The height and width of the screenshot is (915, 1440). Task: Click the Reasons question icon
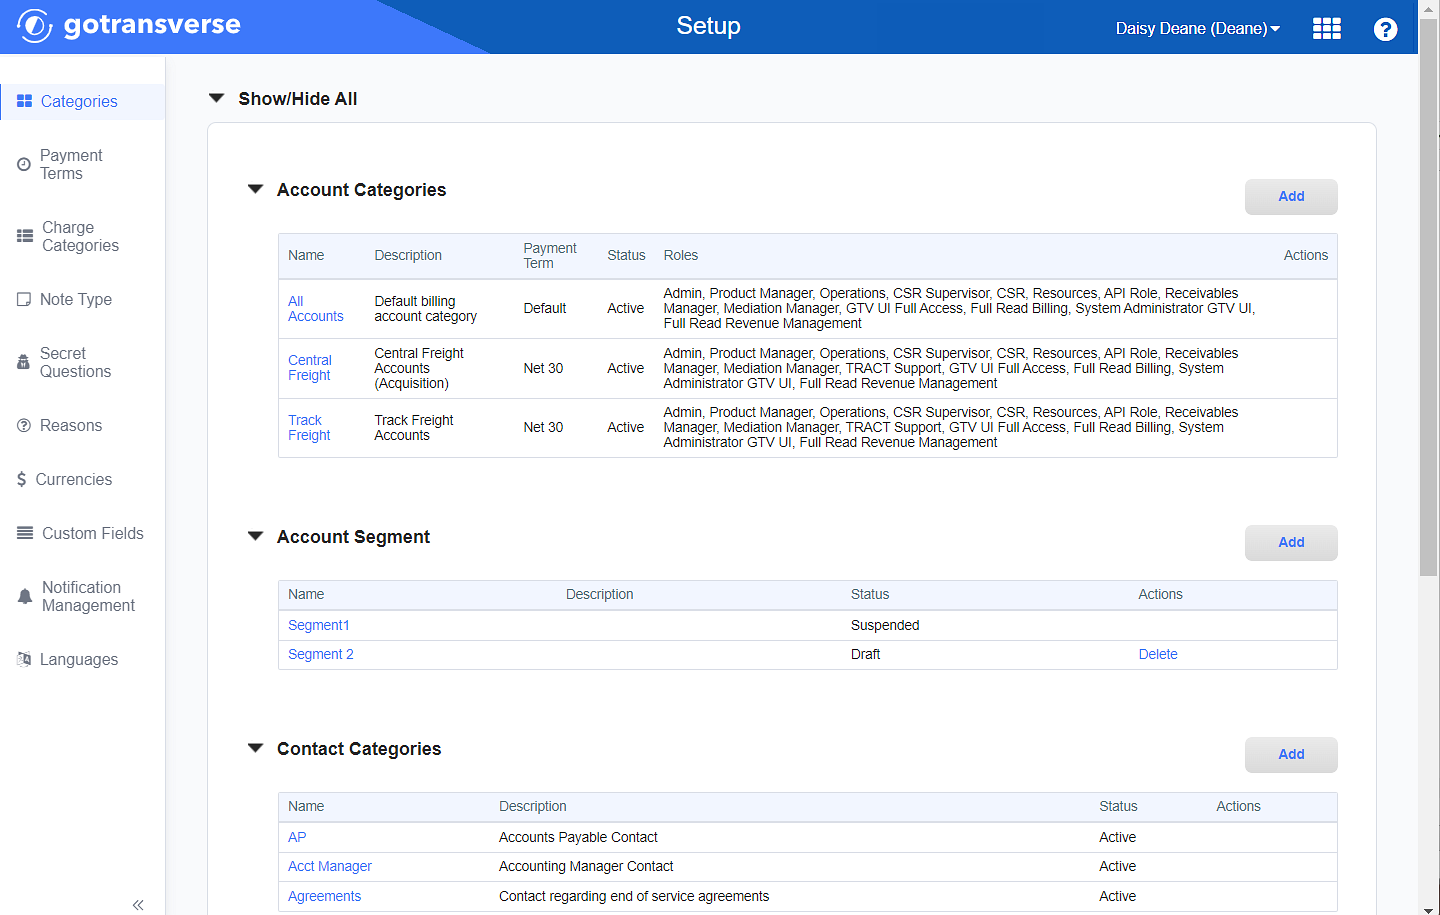tap(24, 425)
